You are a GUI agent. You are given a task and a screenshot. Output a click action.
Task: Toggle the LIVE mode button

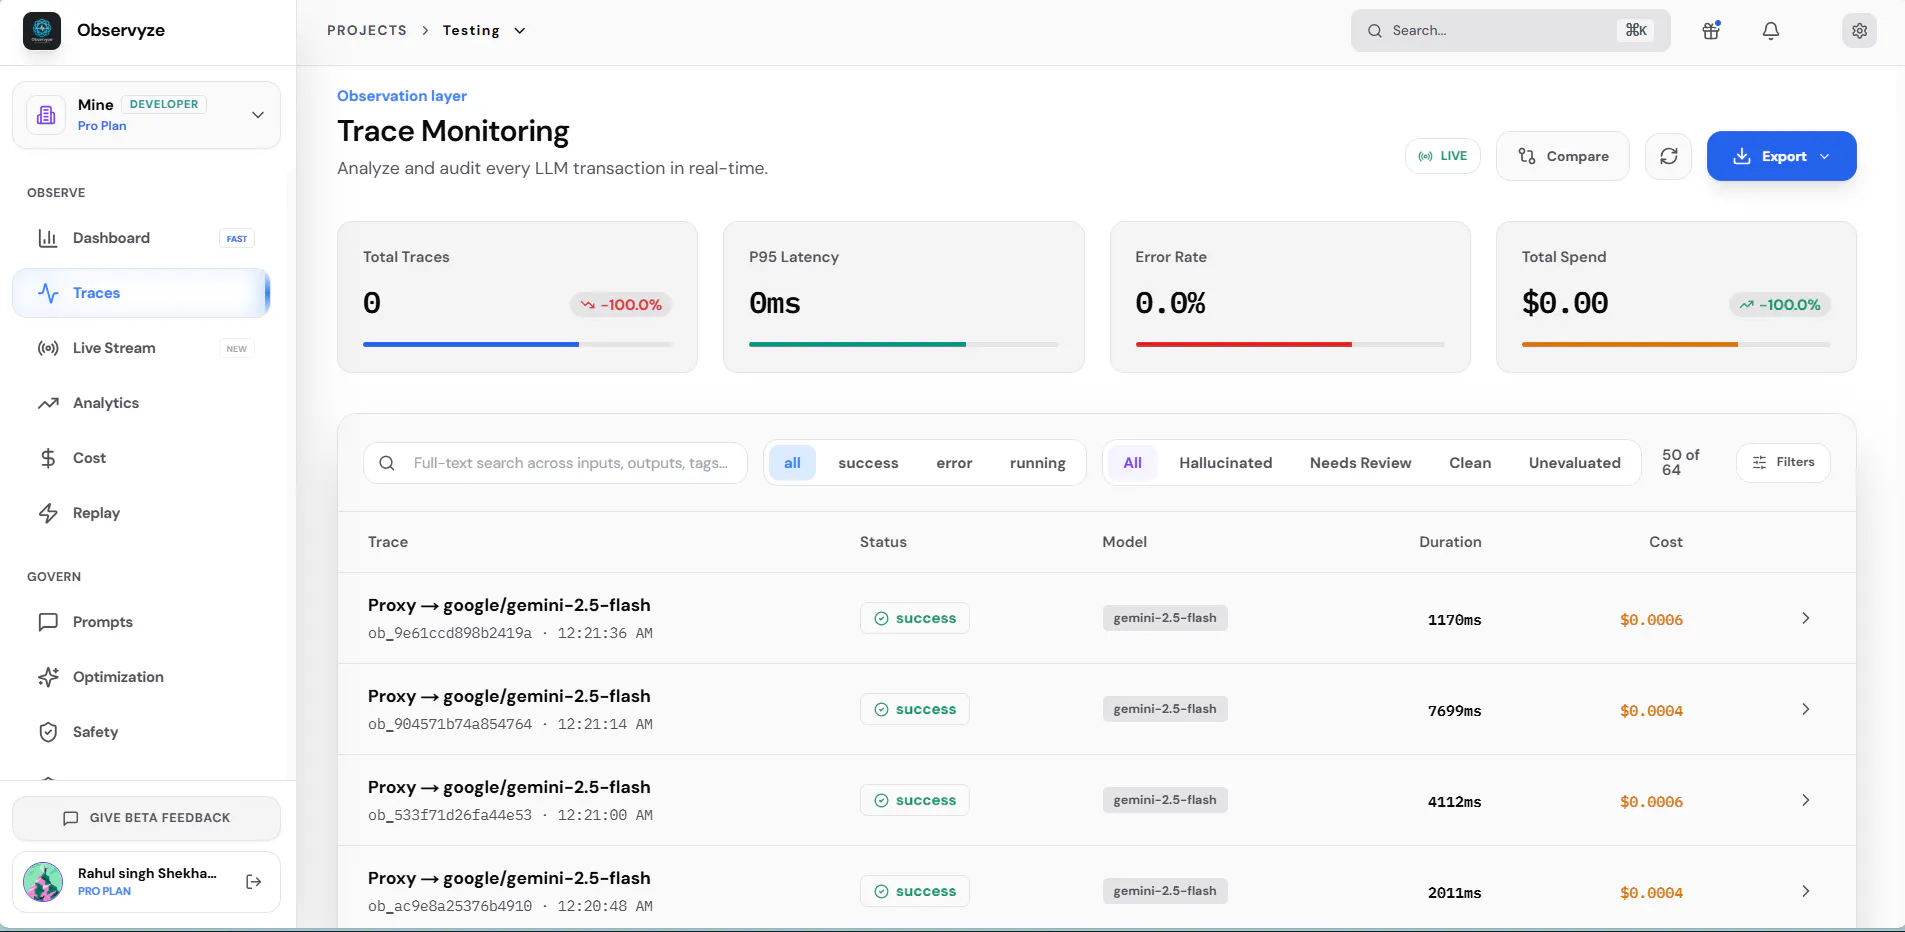(1442, 156)
